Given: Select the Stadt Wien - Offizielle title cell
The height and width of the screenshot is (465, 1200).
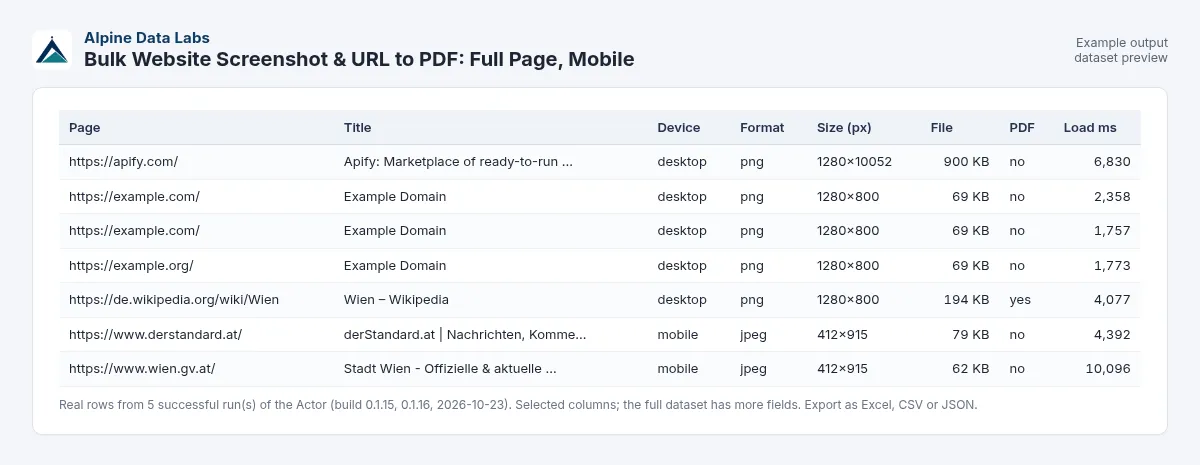Looking at the screenshot, I should (450, 369).
